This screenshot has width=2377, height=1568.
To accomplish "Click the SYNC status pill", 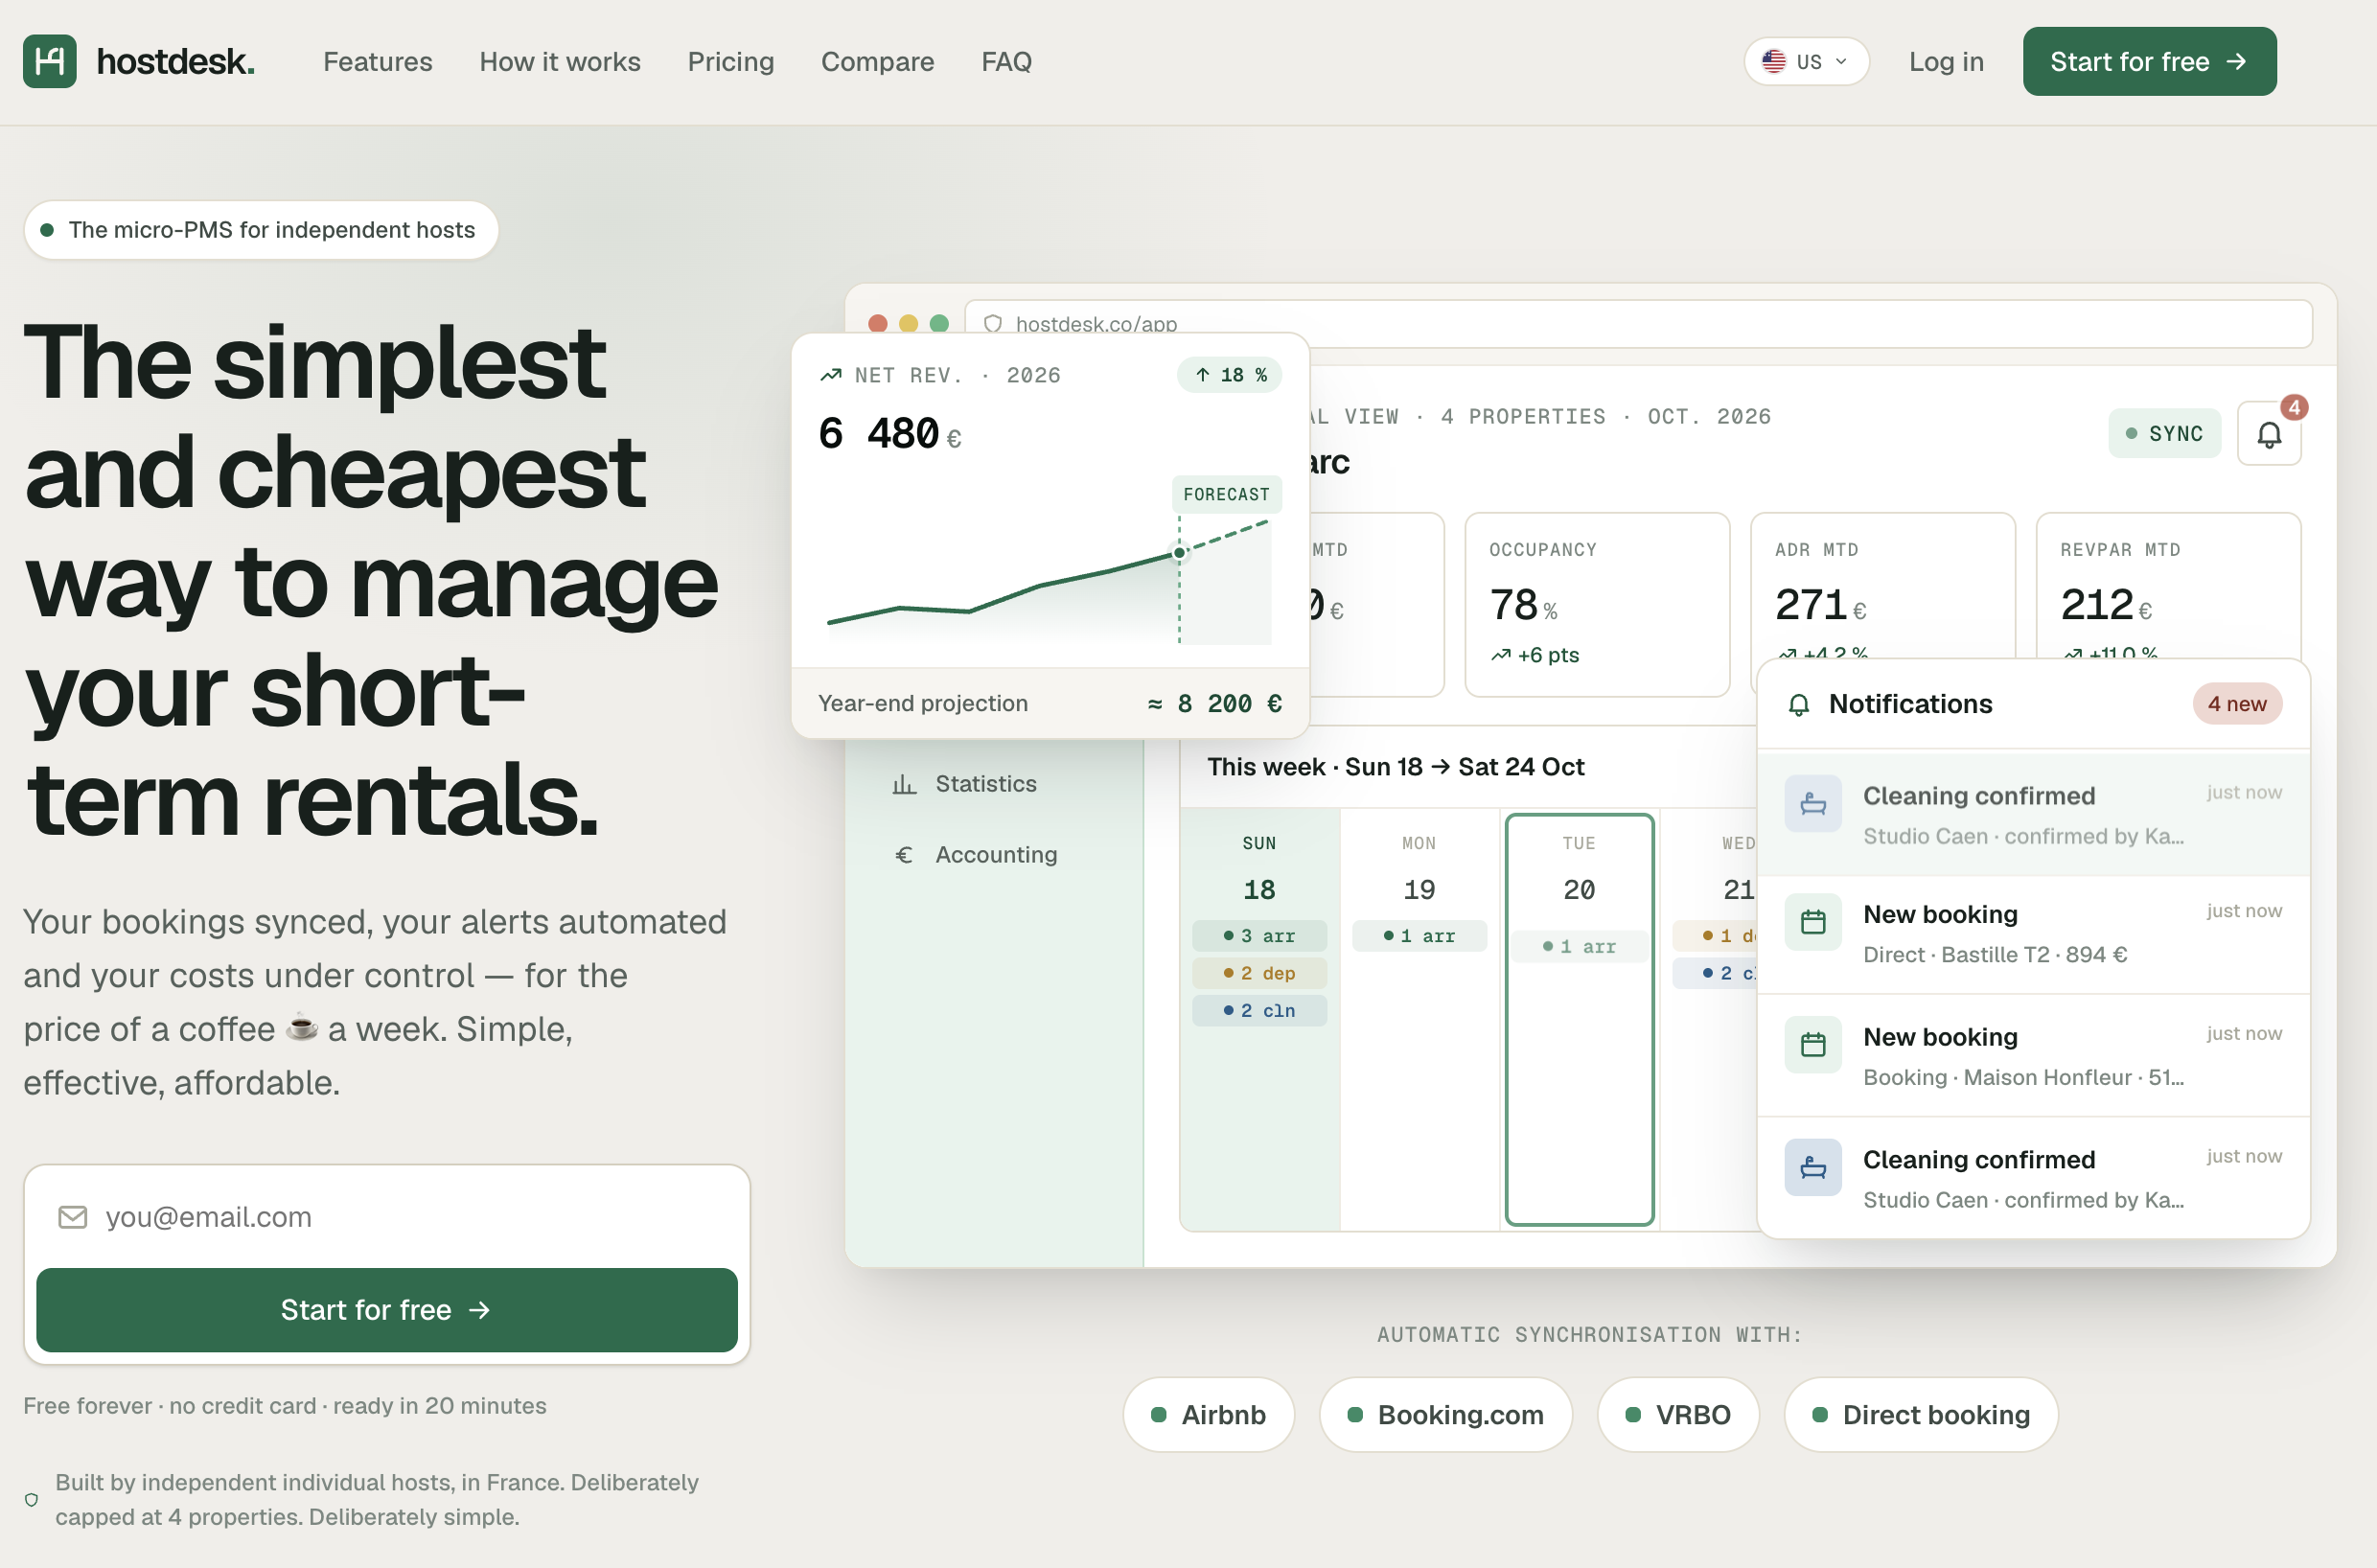I will [2165, 434].
